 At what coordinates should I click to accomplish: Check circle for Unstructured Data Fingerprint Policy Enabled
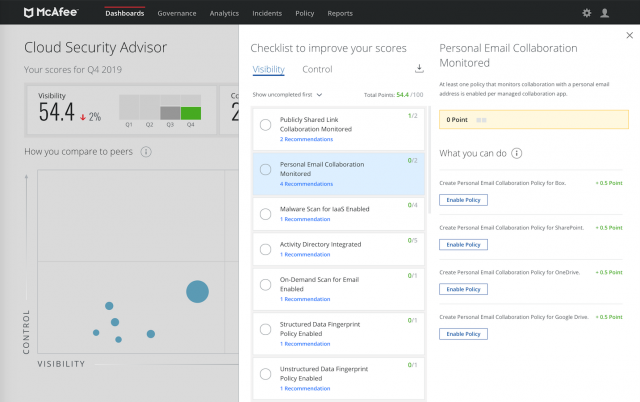[265, 374]
